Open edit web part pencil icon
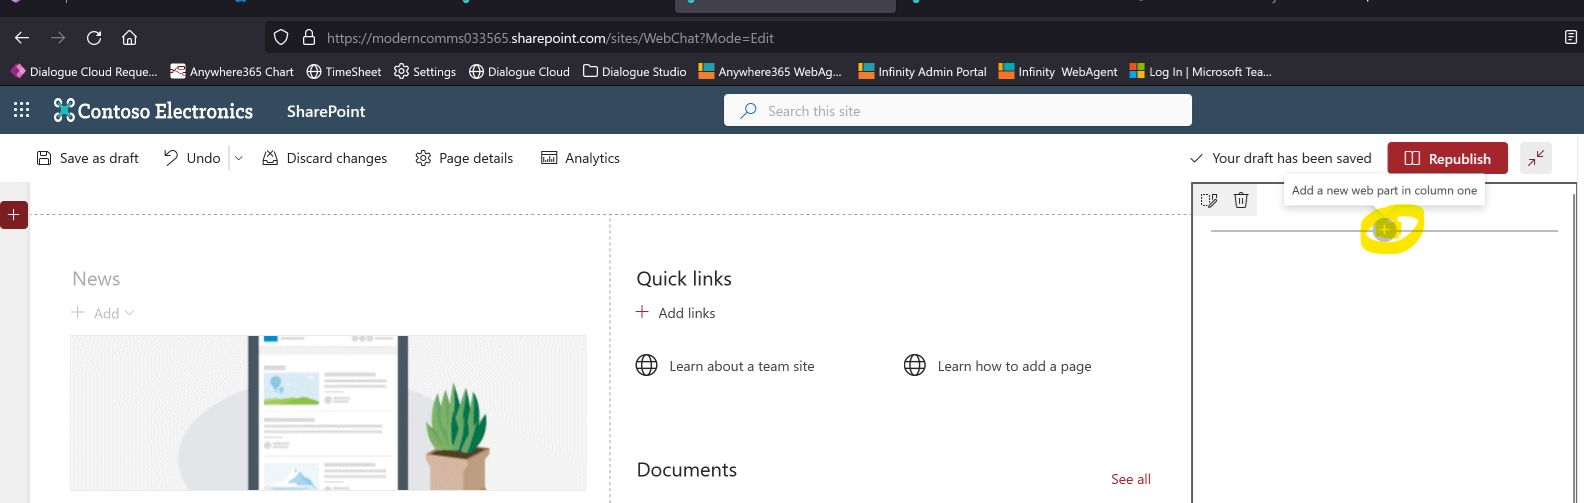This screenshot has width=1584, height=503. (x=1209, y=200)
